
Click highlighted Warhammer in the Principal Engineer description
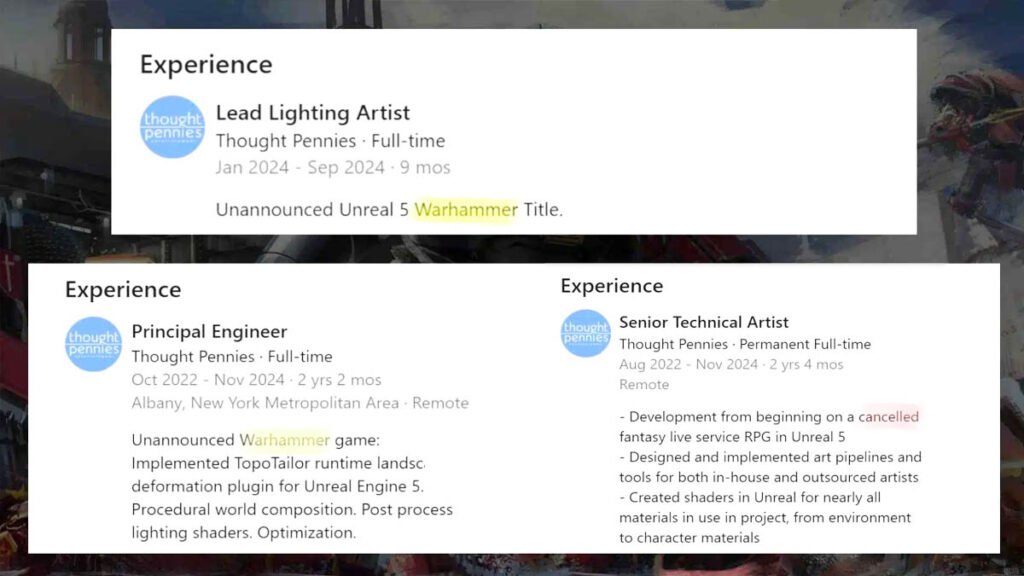(x=284, y=440)
